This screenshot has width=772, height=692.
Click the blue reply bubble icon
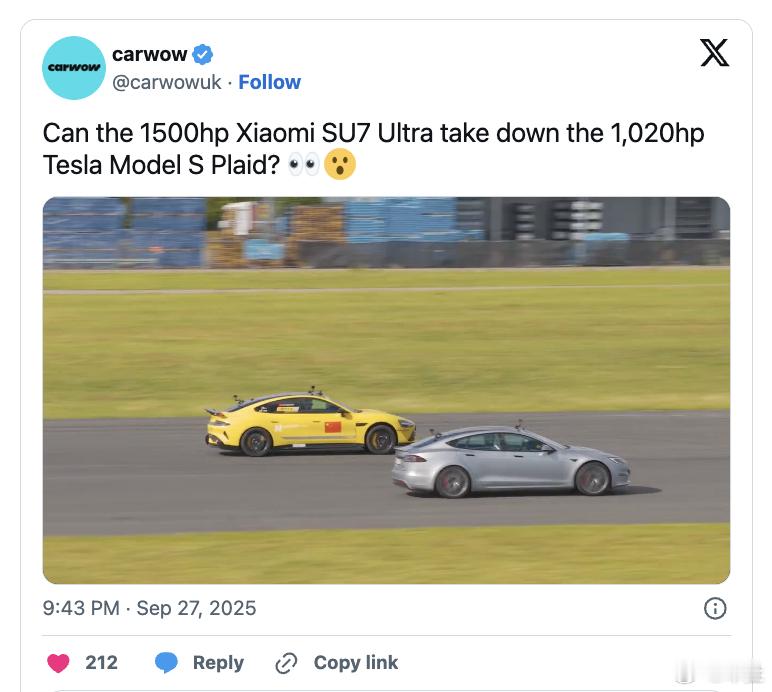[166, 662]
